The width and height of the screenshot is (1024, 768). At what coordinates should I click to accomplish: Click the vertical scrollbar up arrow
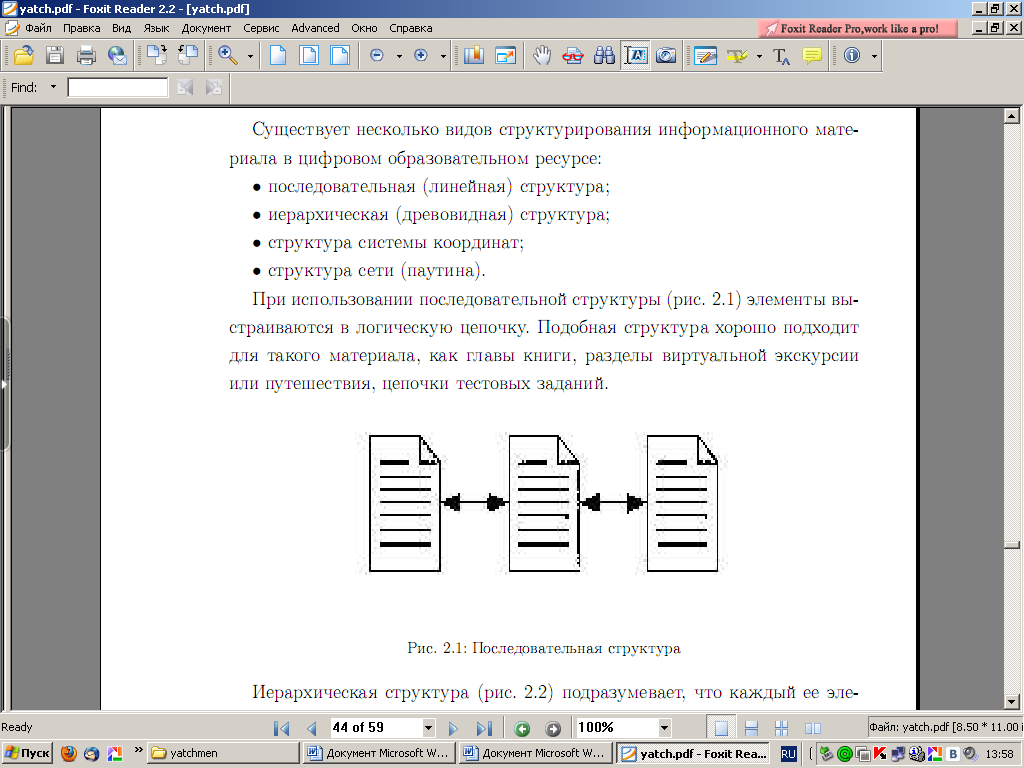point(1012,116)
